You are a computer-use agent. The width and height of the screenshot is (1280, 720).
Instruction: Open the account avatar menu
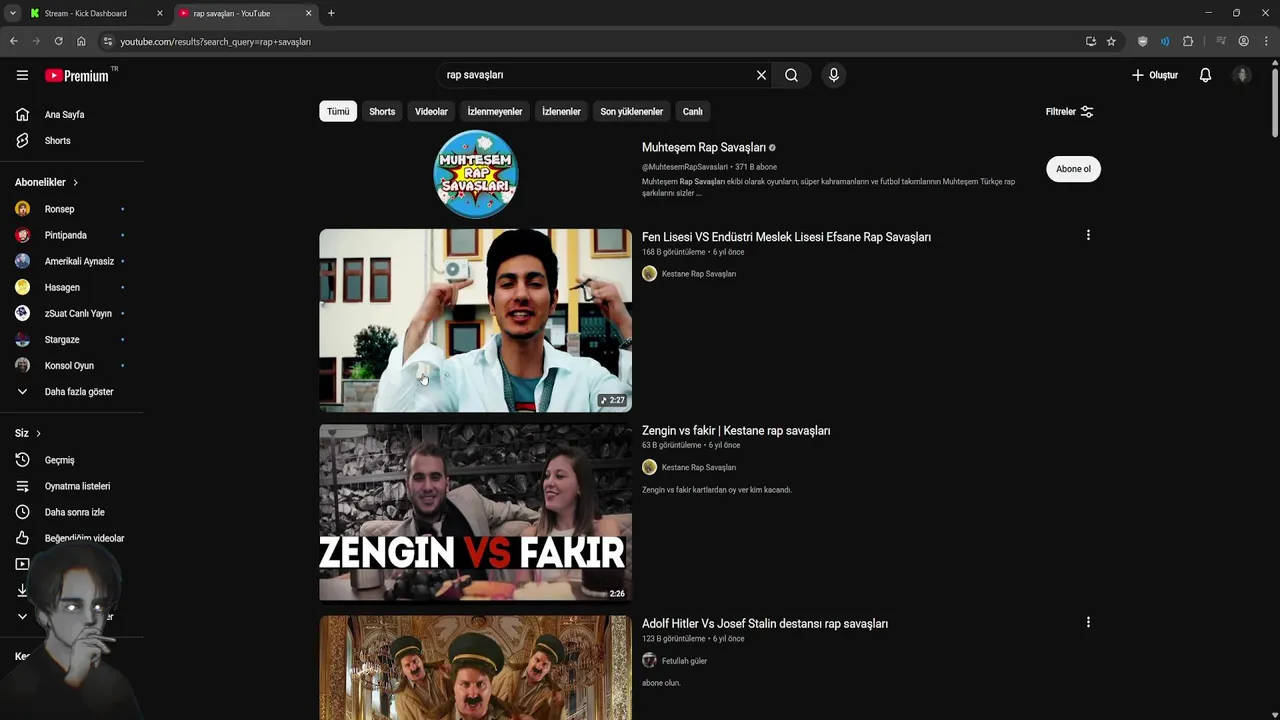pyautogui.click(x=1242, y=75)
